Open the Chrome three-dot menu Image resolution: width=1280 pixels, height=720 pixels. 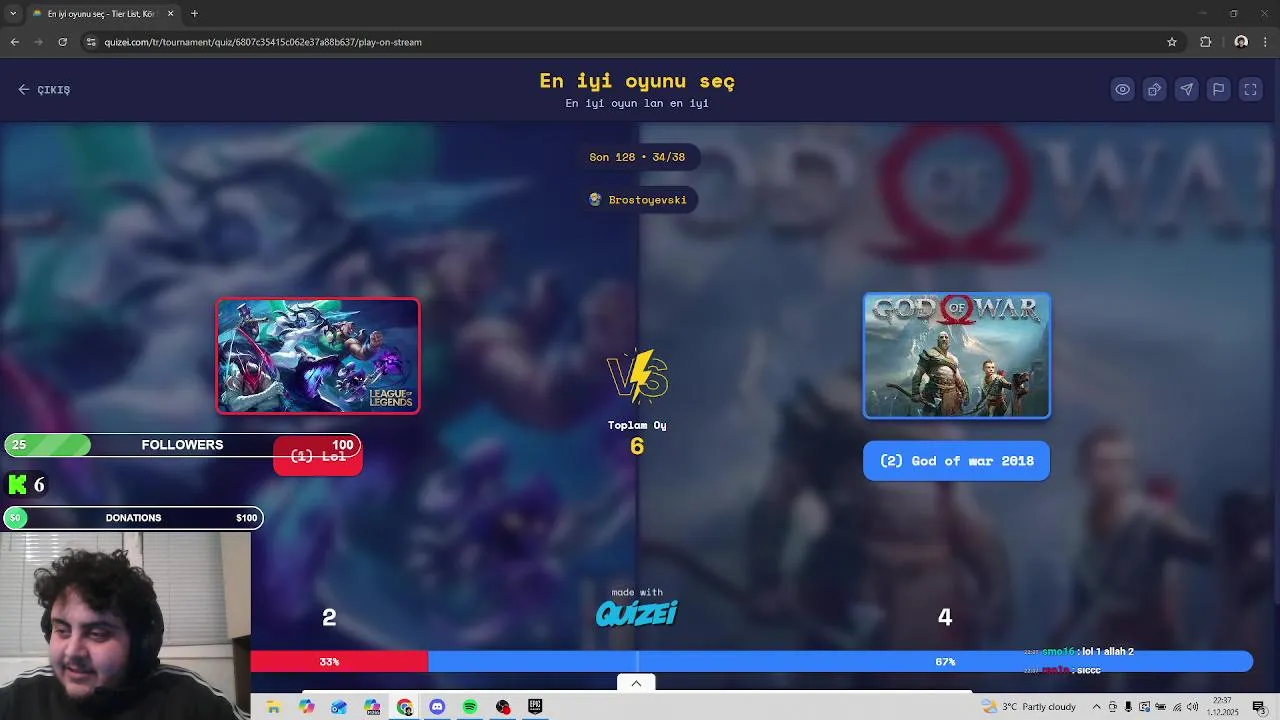pos(1266,42)
